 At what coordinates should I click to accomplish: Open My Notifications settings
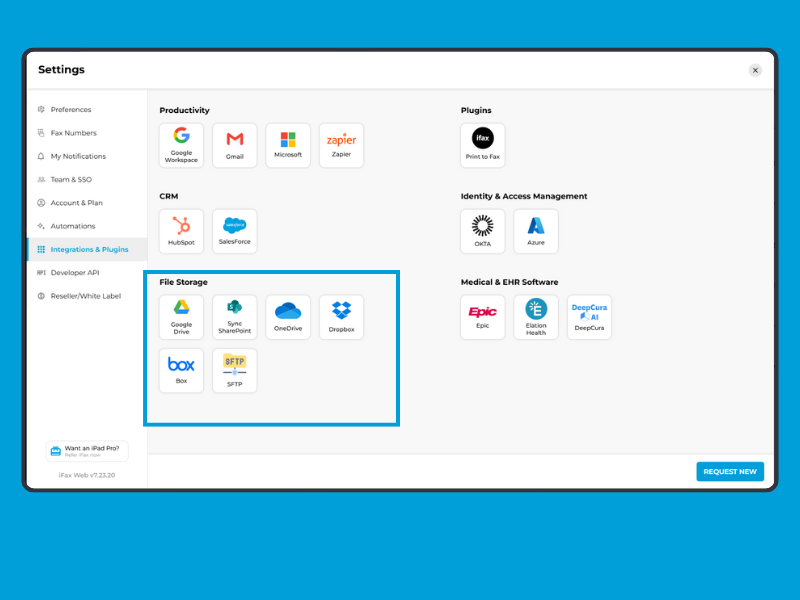pos(87,156)
